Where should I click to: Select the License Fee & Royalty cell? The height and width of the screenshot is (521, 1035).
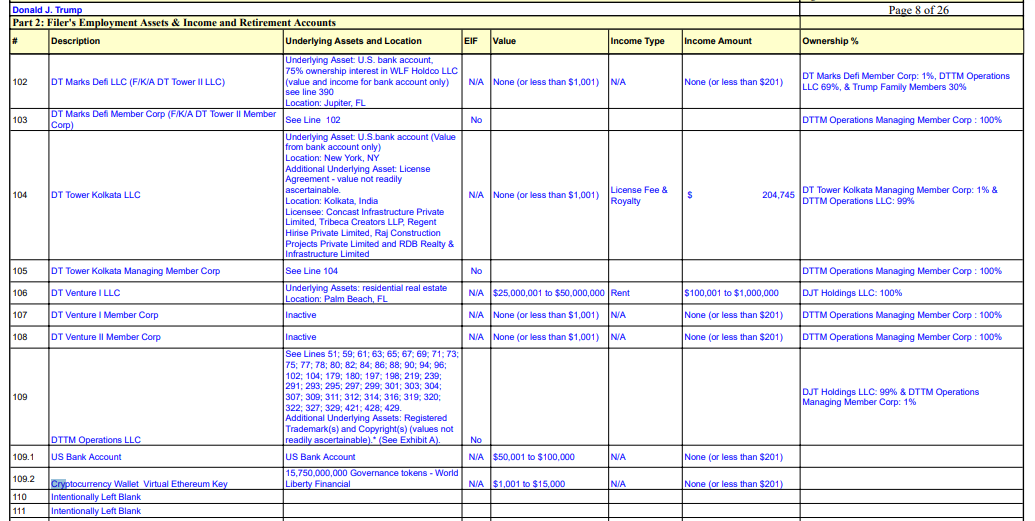(639, 195)
